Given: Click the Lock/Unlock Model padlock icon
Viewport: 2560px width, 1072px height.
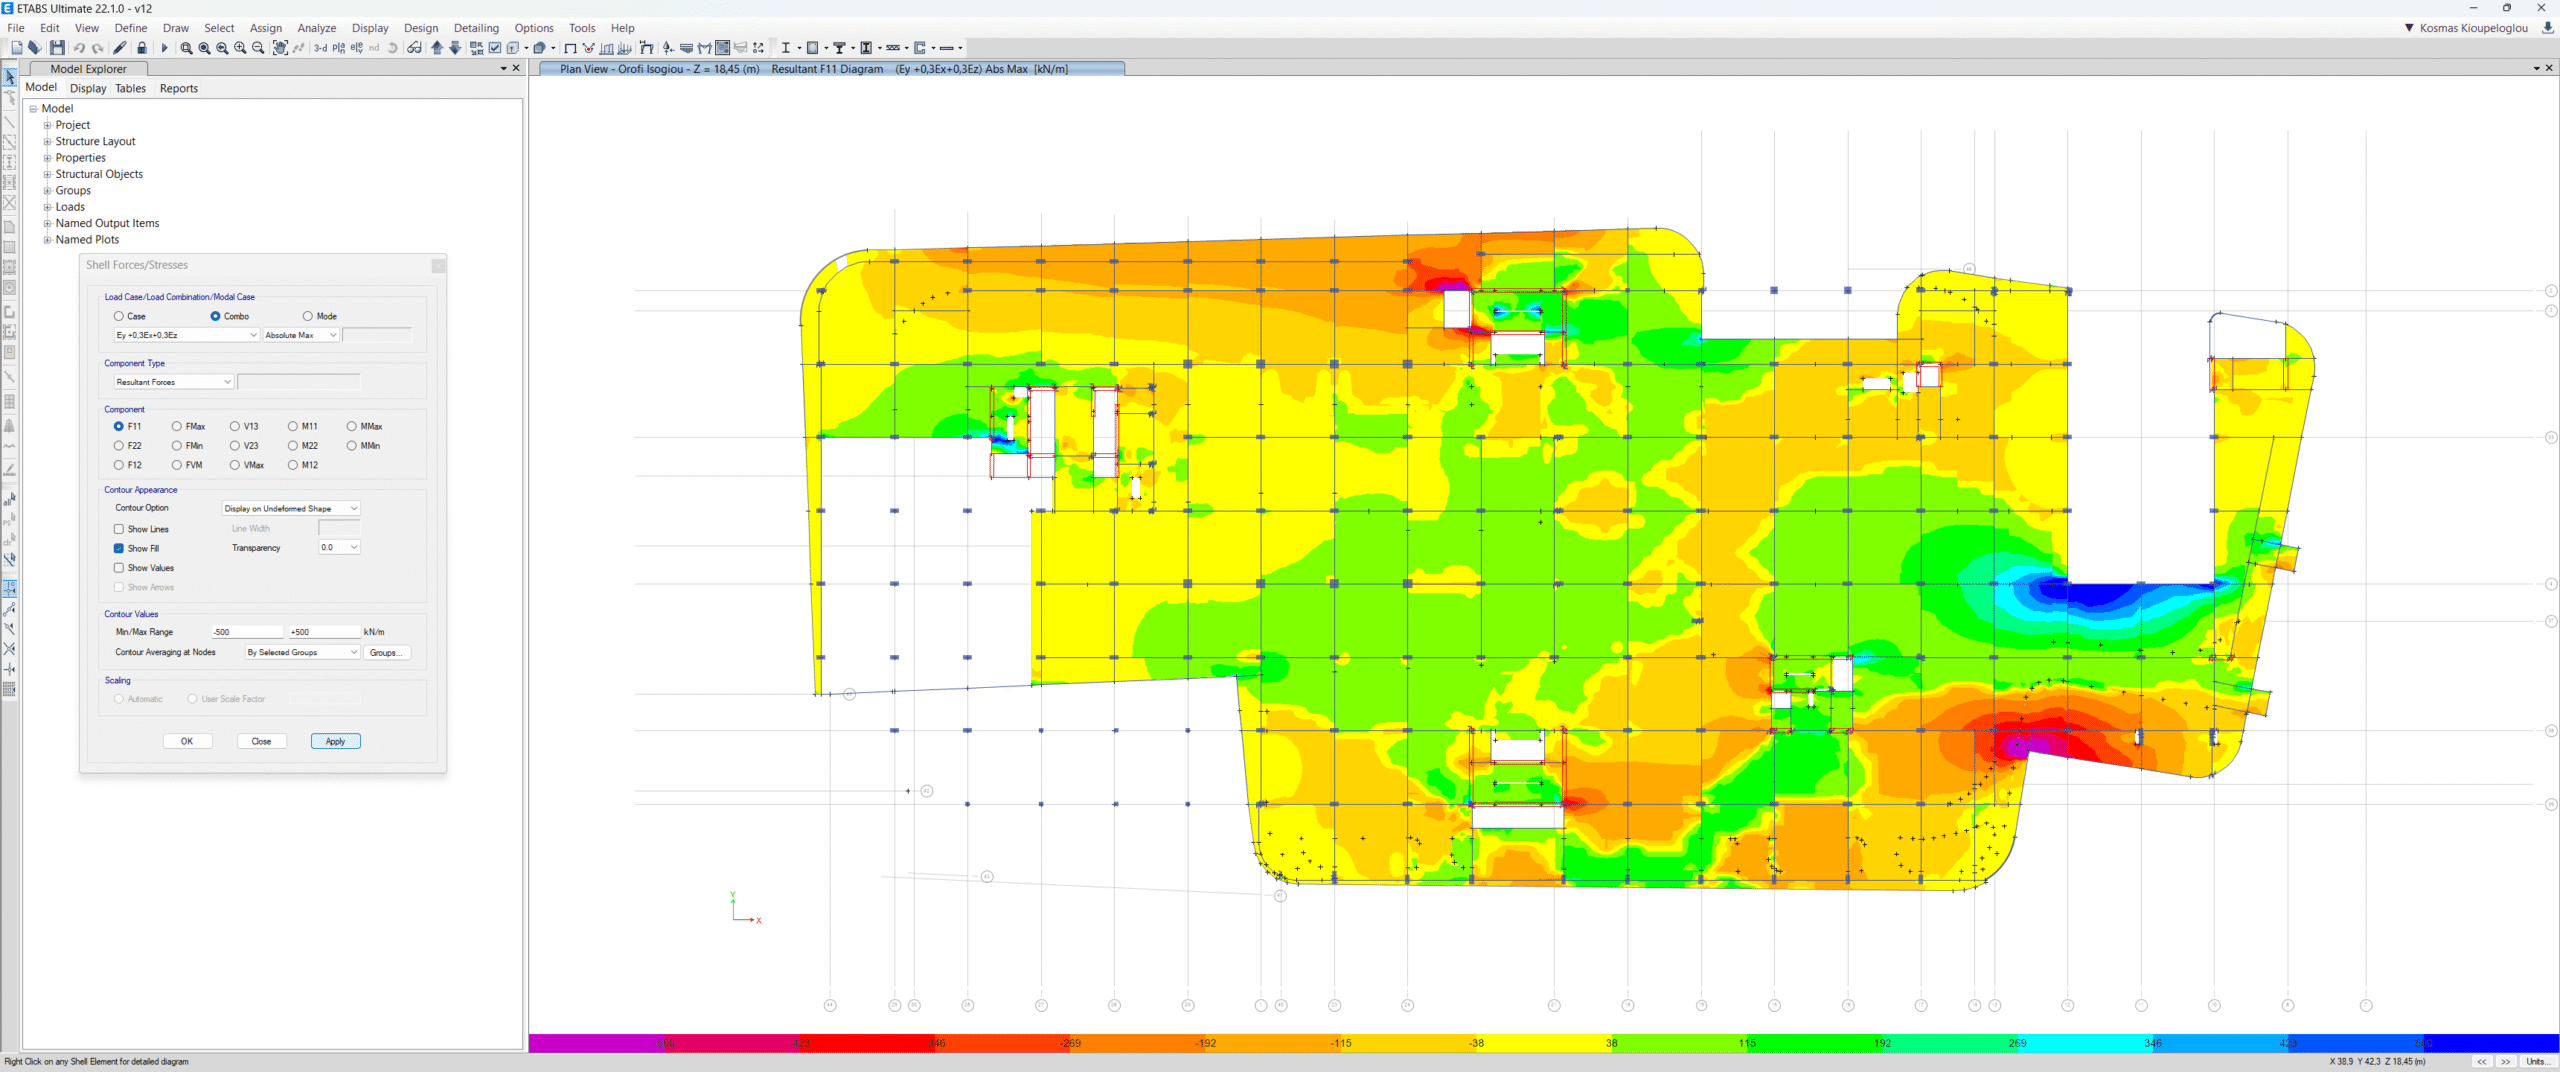Looking at the screenshot, I should click(x=142, y=47).
